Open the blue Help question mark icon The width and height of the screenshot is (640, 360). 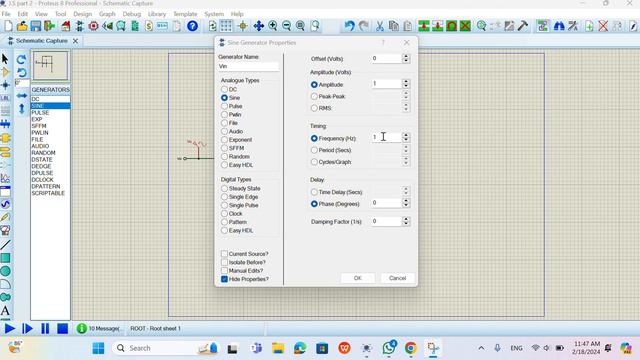pyautogui.click(x=192, y=26)
